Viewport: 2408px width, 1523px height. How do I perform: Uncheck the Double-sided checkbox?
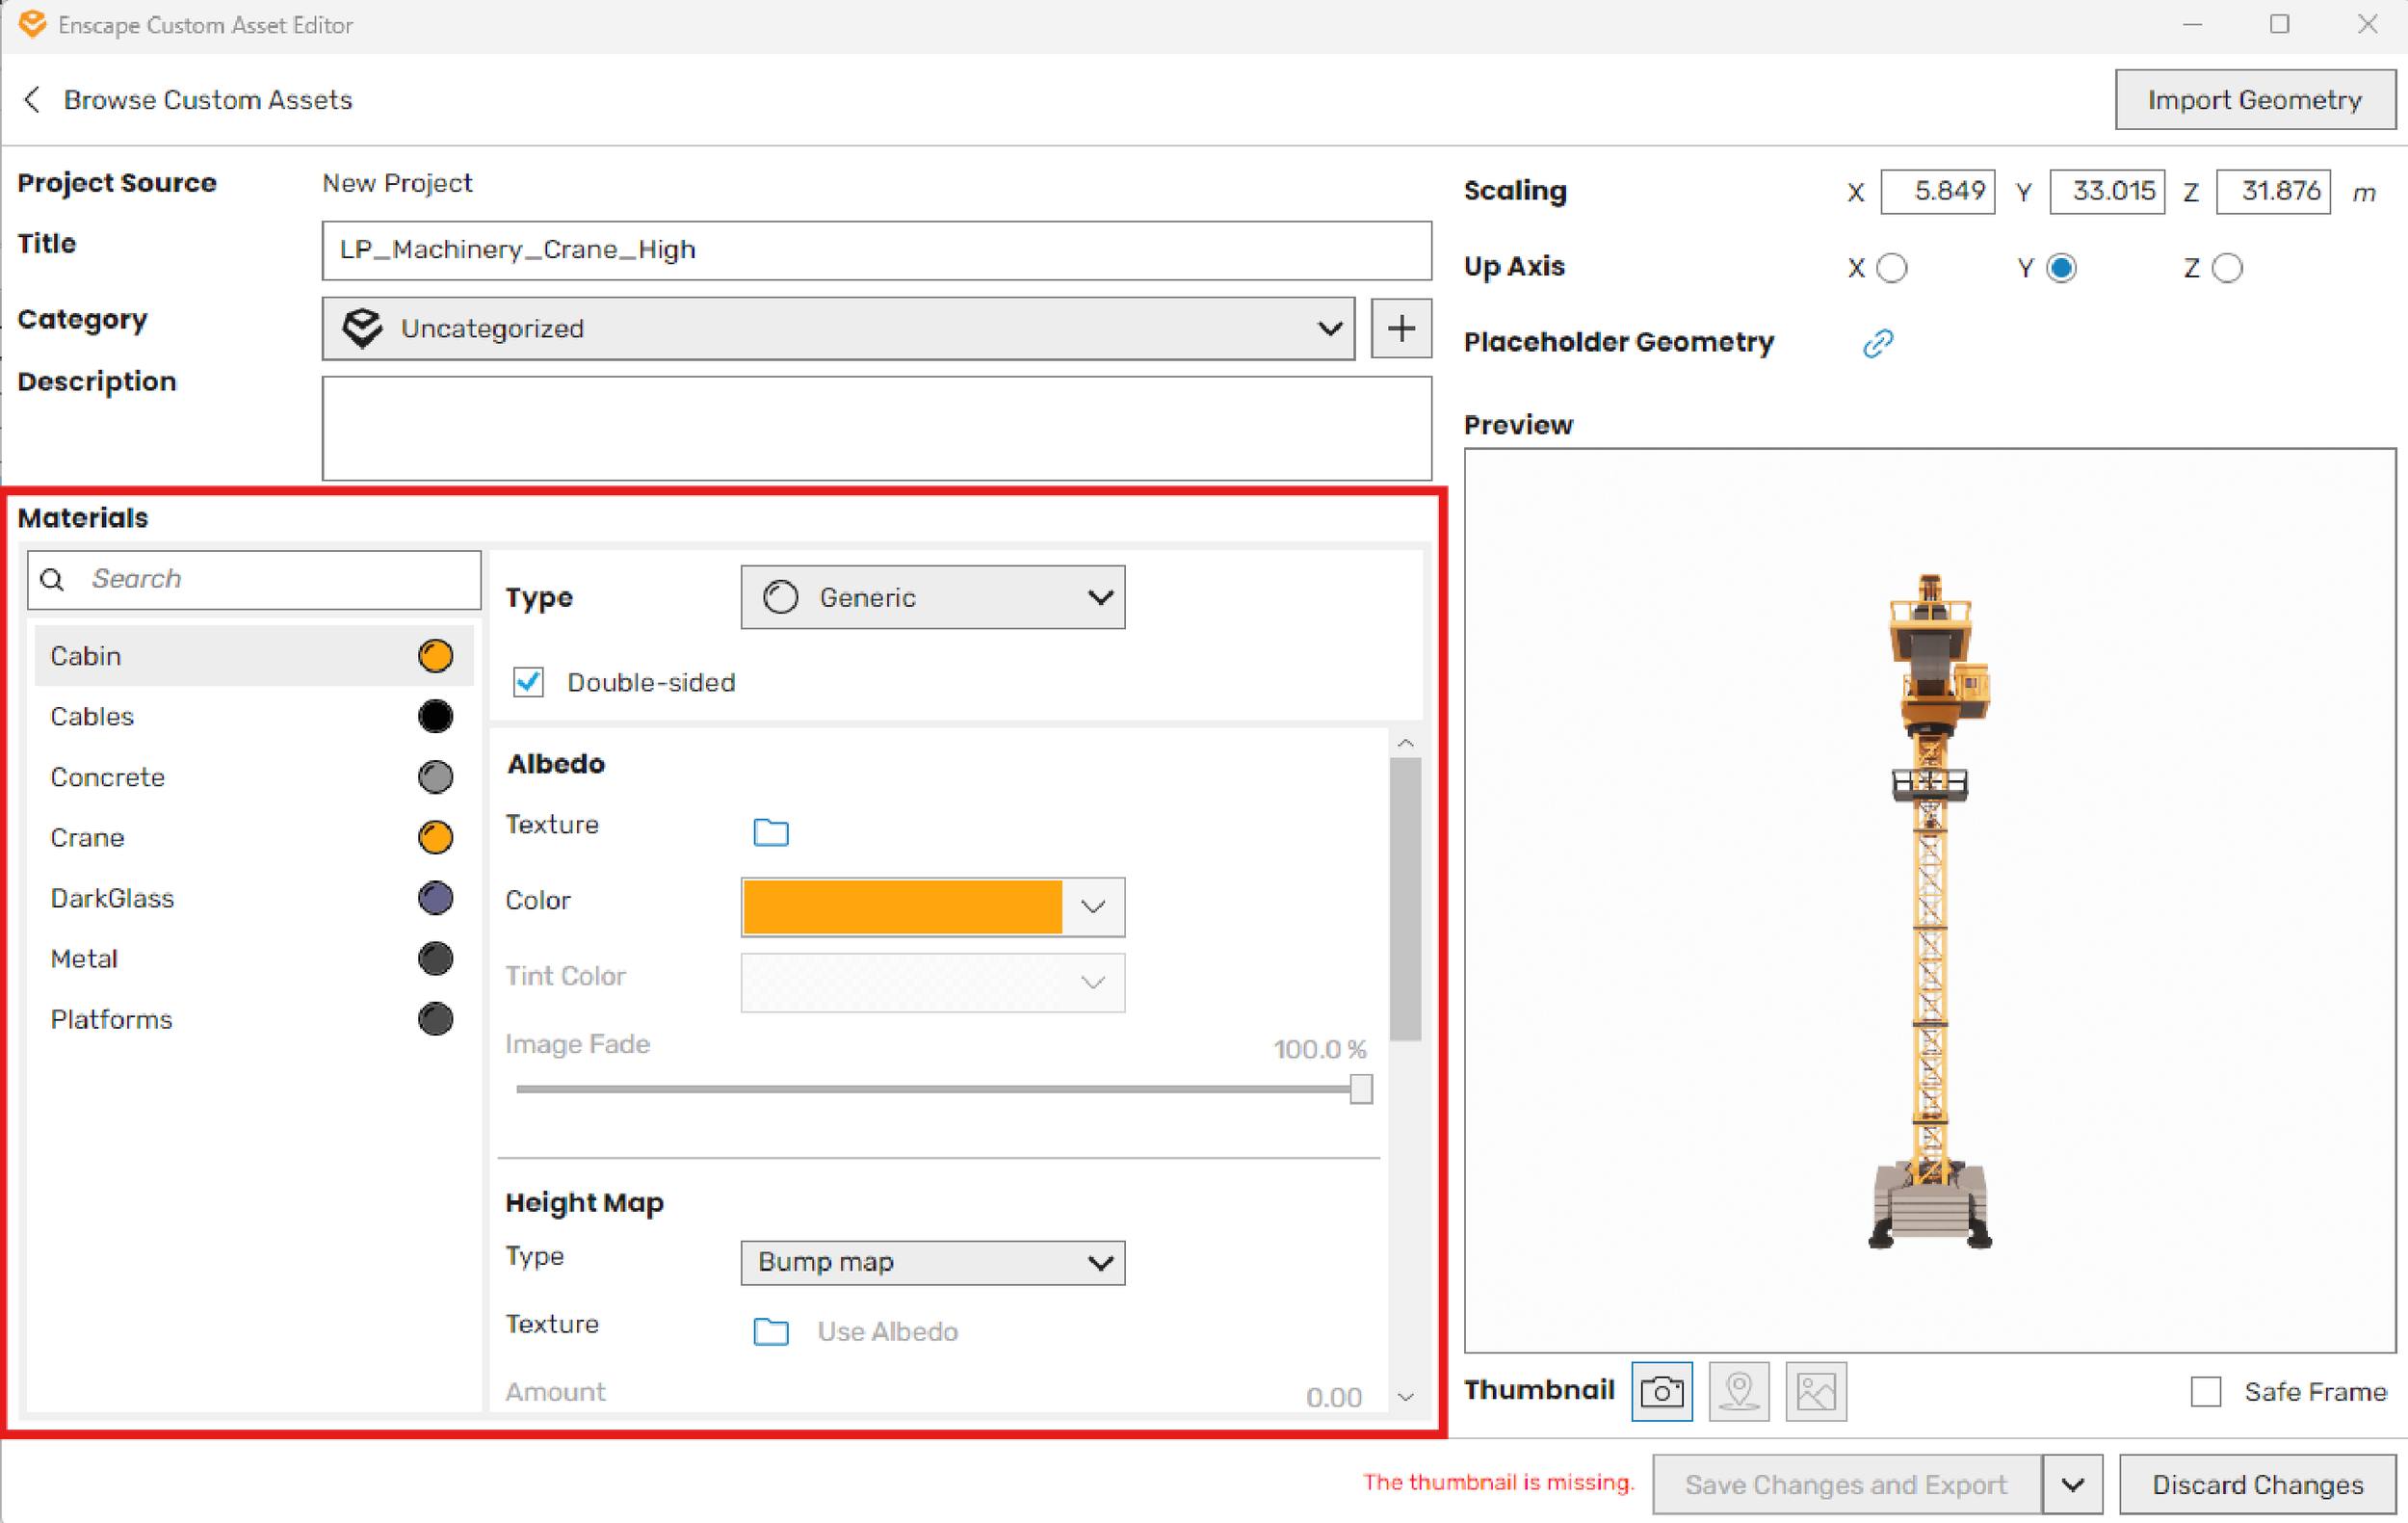click(528, 682)
